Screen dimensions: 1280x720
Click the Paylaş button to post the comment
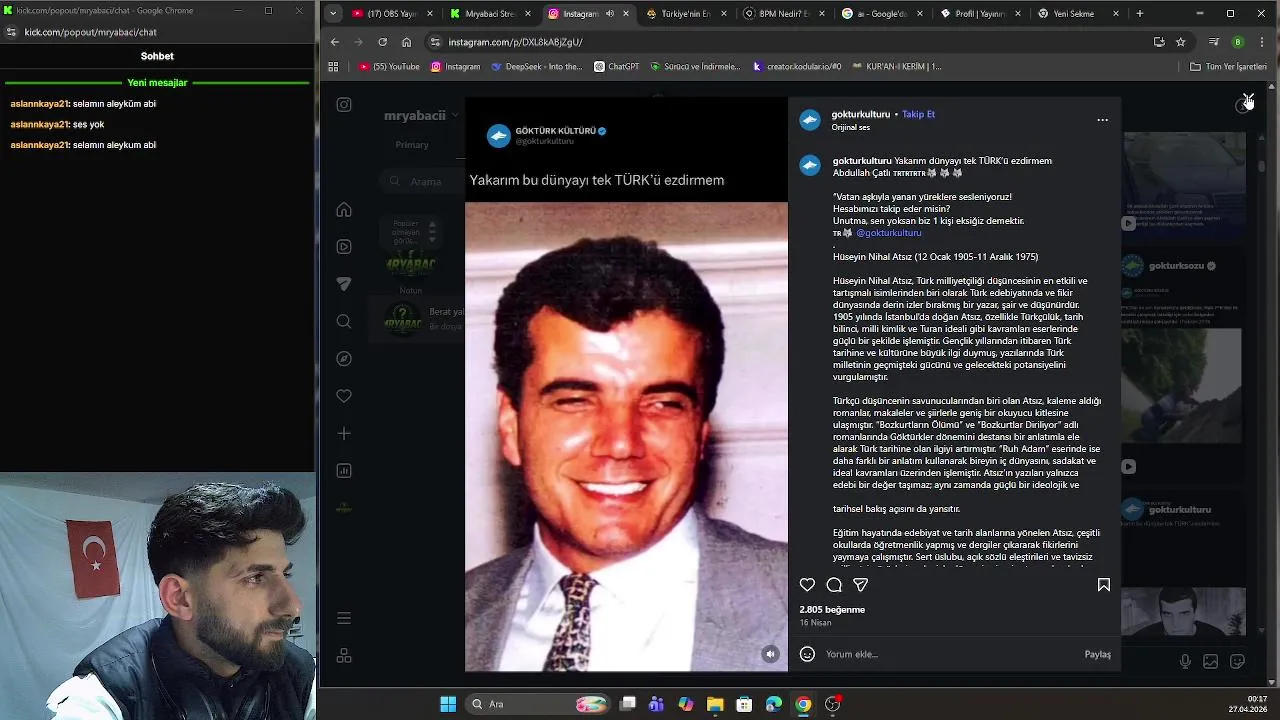click(1098, 654)
